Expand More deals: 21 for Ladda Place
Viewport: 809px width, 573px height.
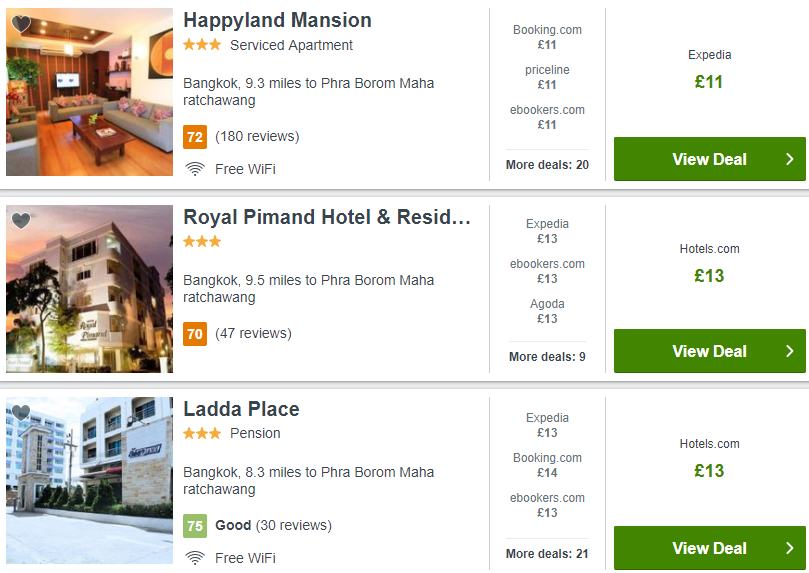[x=547, y=553]
